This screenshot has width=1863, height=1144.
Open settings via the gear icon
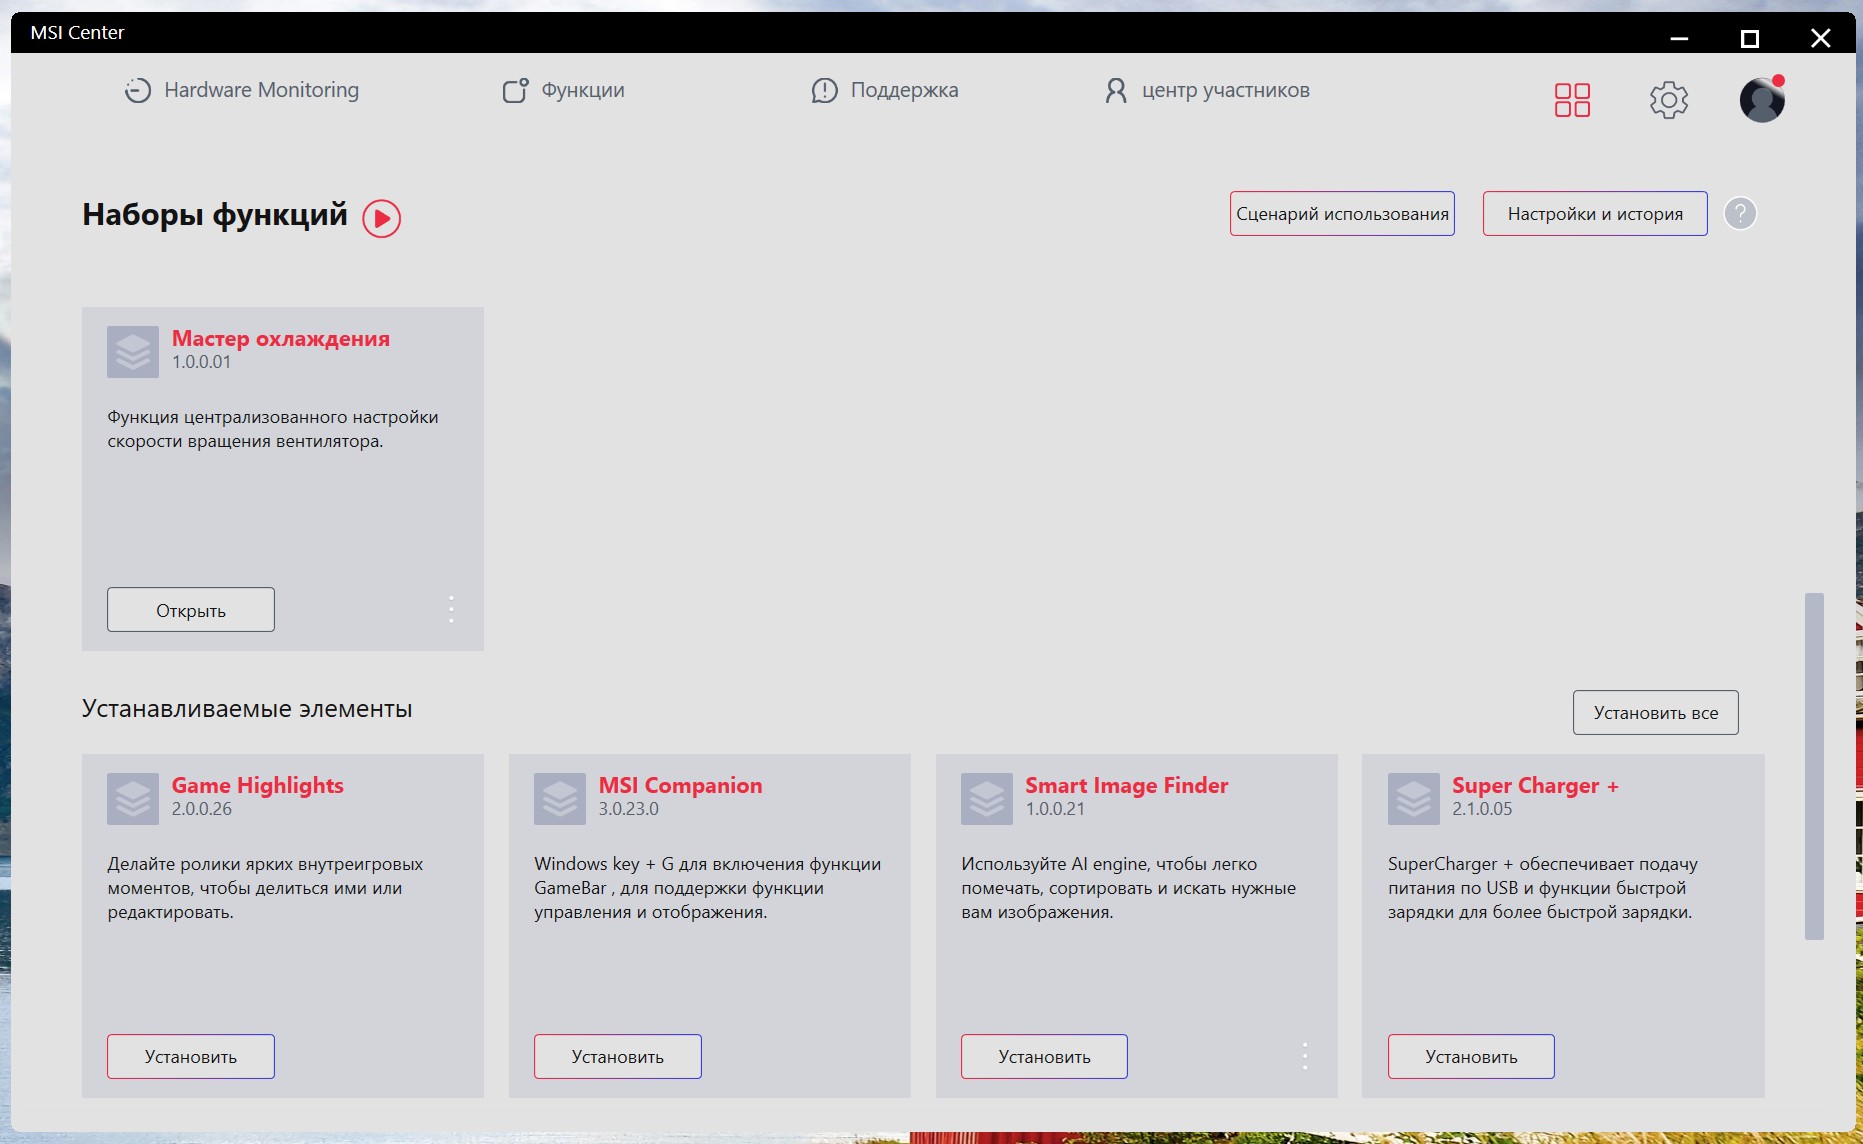click(1668, 100)
